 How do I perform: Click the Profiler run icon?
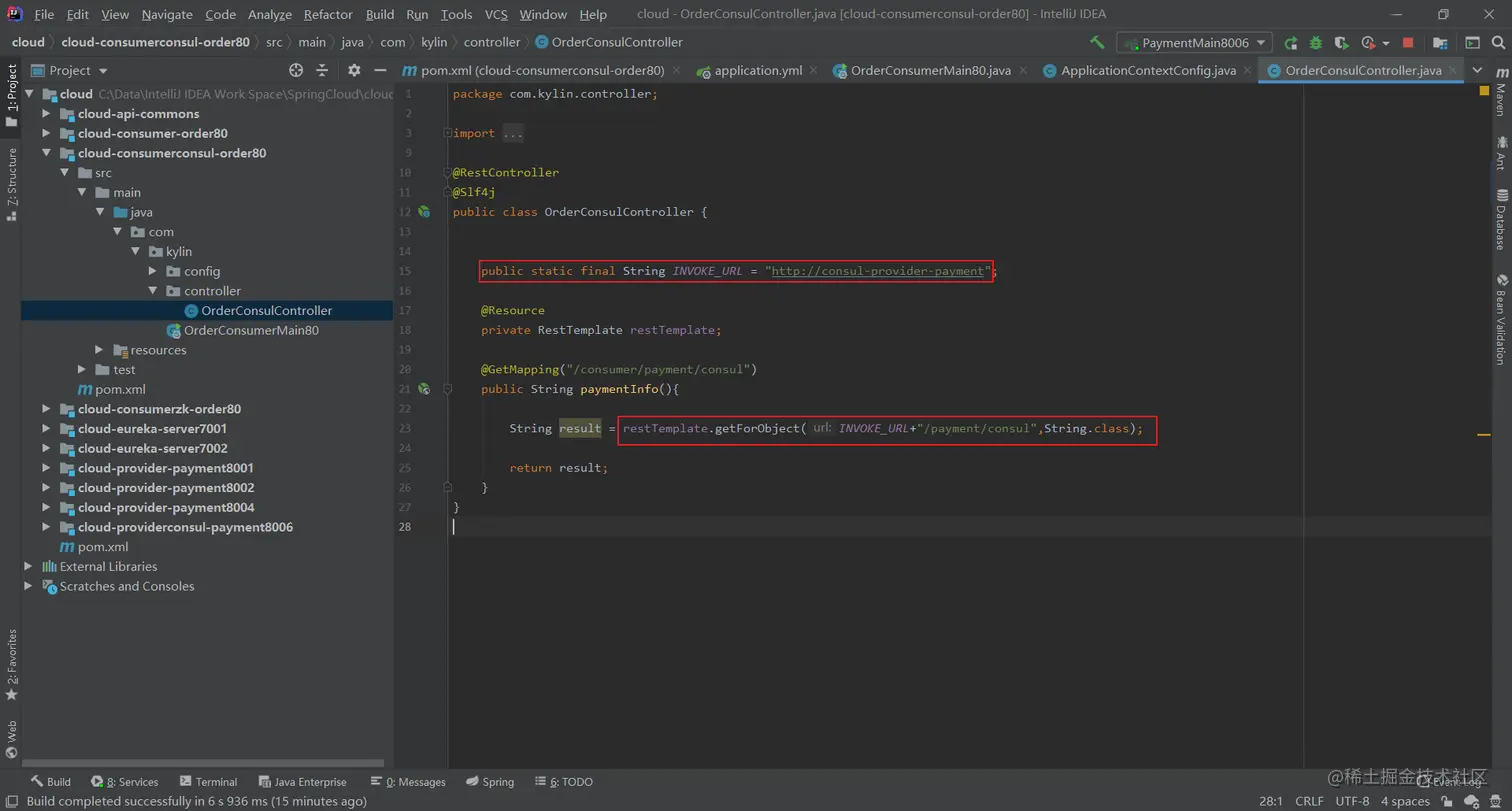tap(1368, 43)
